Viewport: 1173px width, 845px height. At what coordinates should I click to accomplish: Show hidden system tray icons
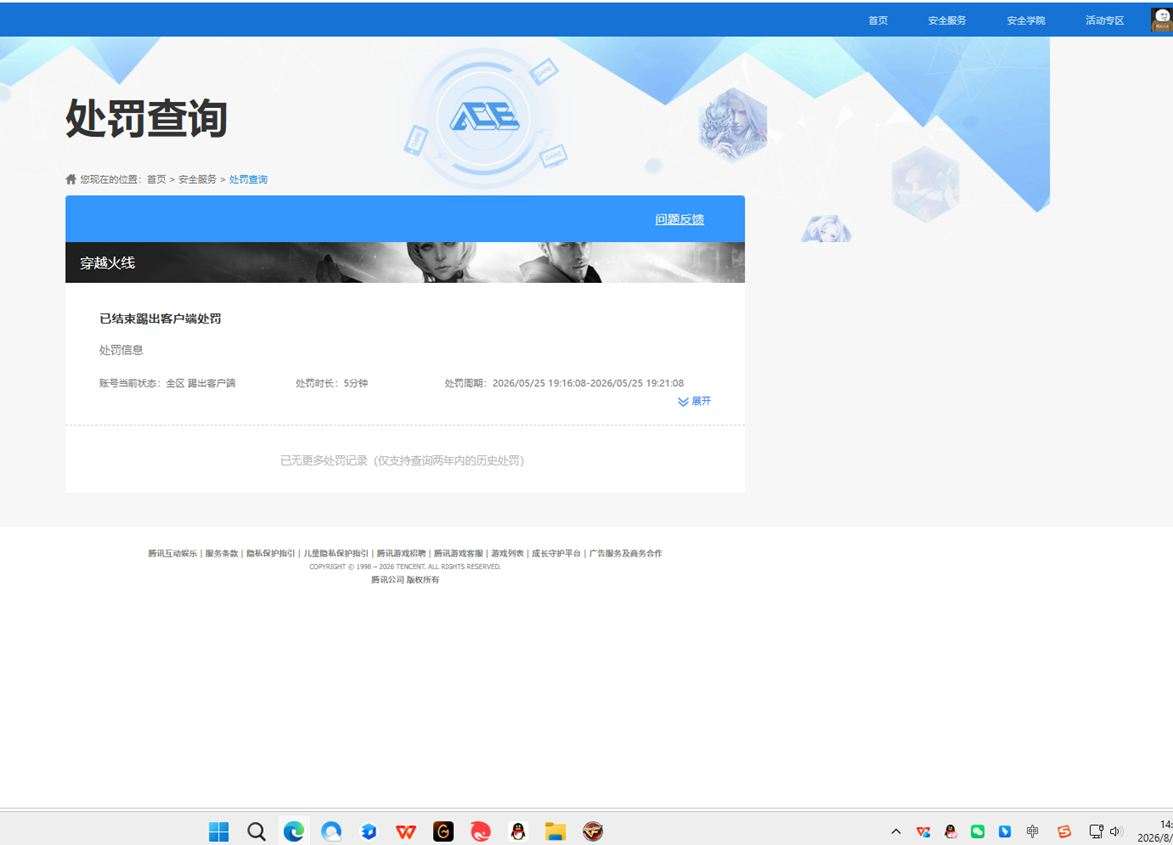pos(895,832)
